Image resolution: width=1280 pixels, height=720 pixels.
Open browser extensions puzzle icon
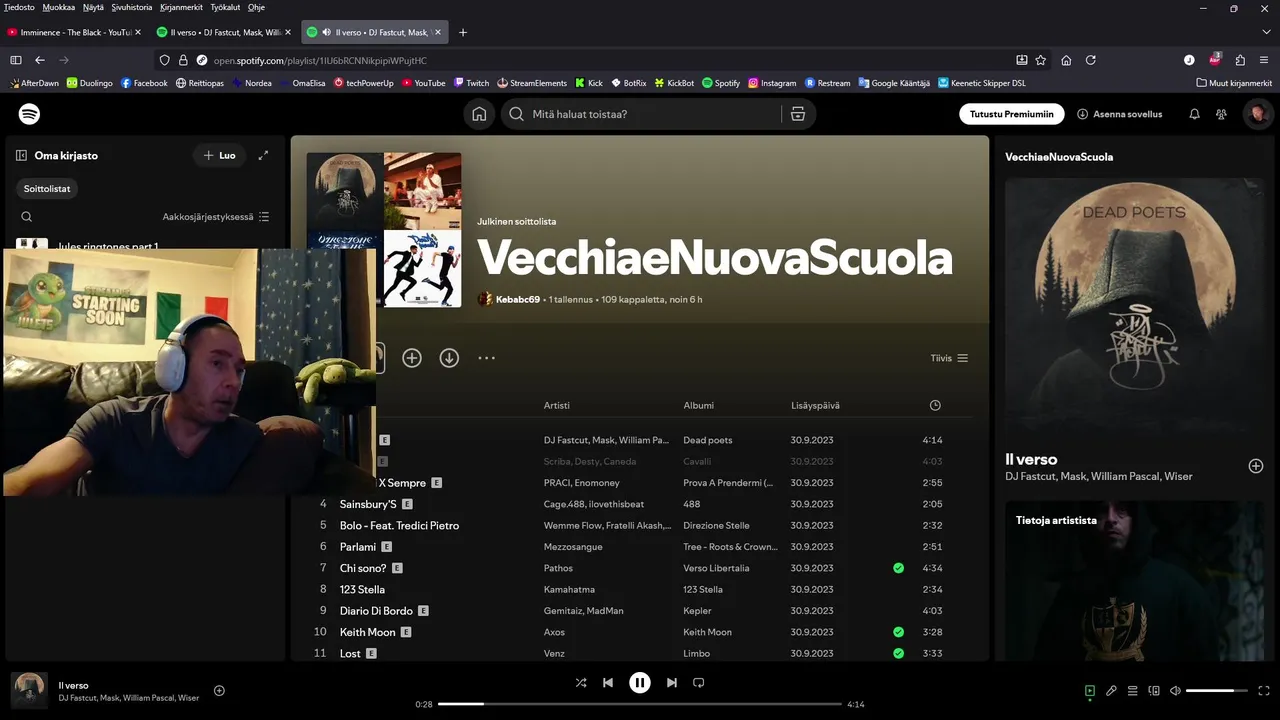point(1240,60)
